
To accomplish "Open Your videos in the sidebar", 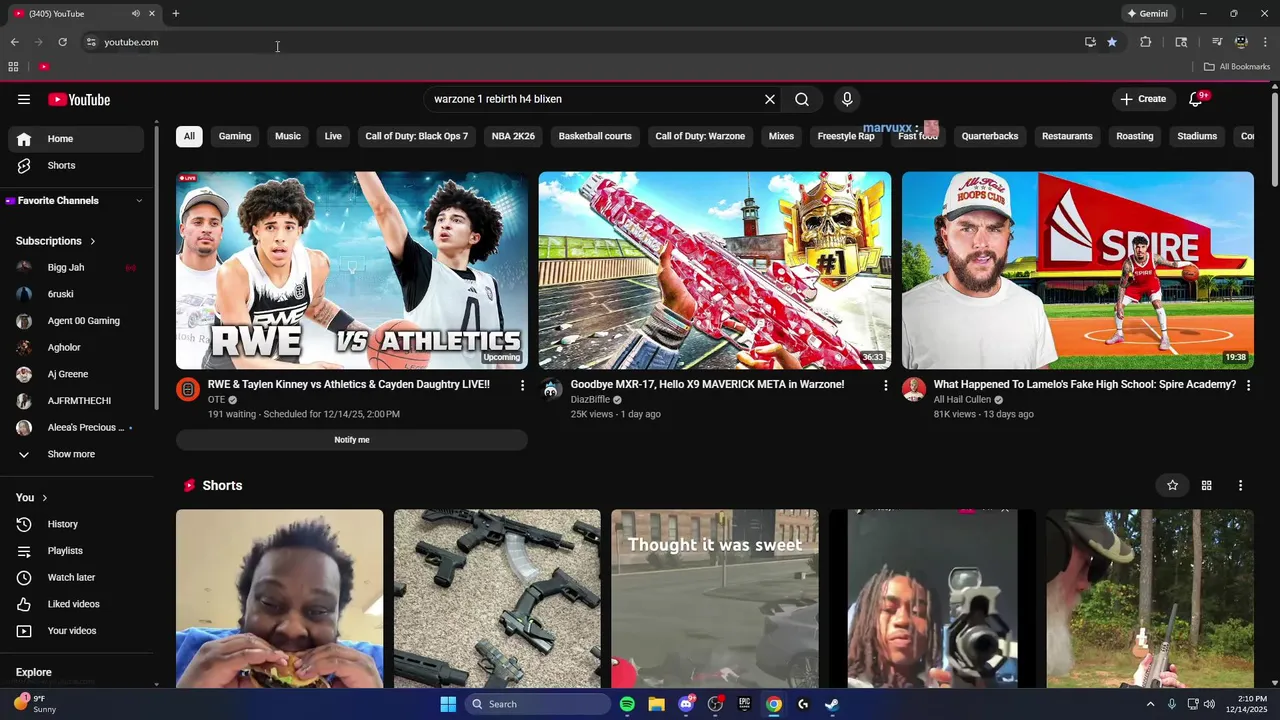I will 76,631.
